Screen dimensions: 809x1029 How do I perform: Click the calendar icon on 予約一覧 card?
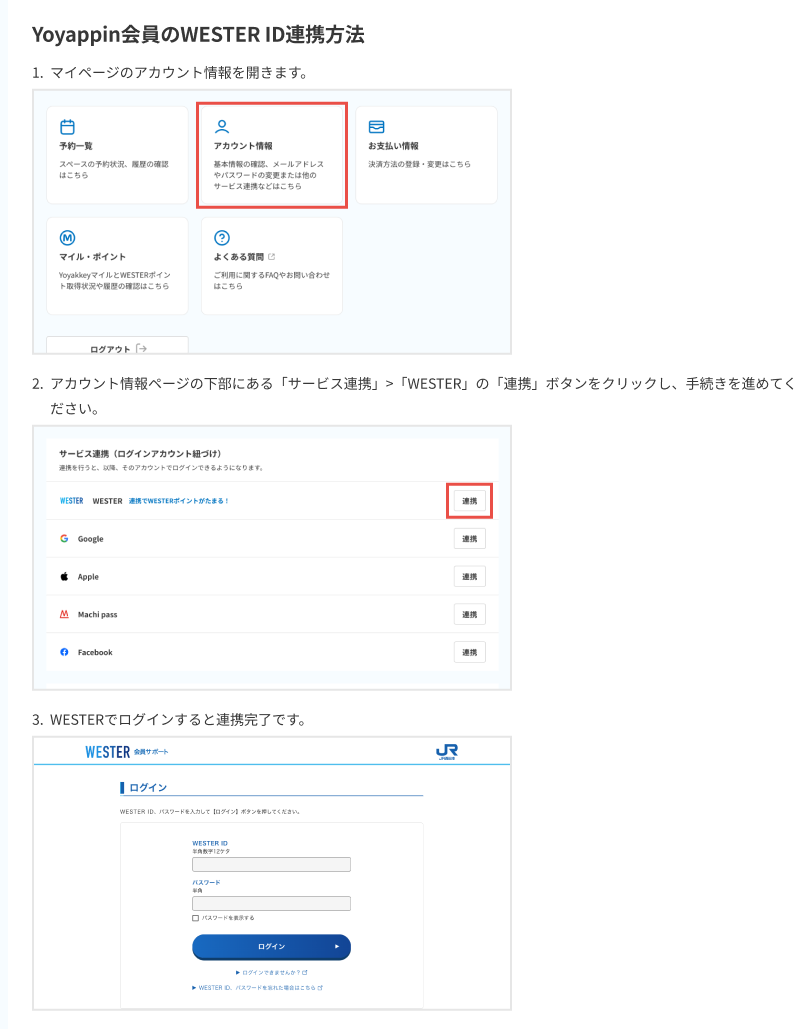[x=68, y=127]
